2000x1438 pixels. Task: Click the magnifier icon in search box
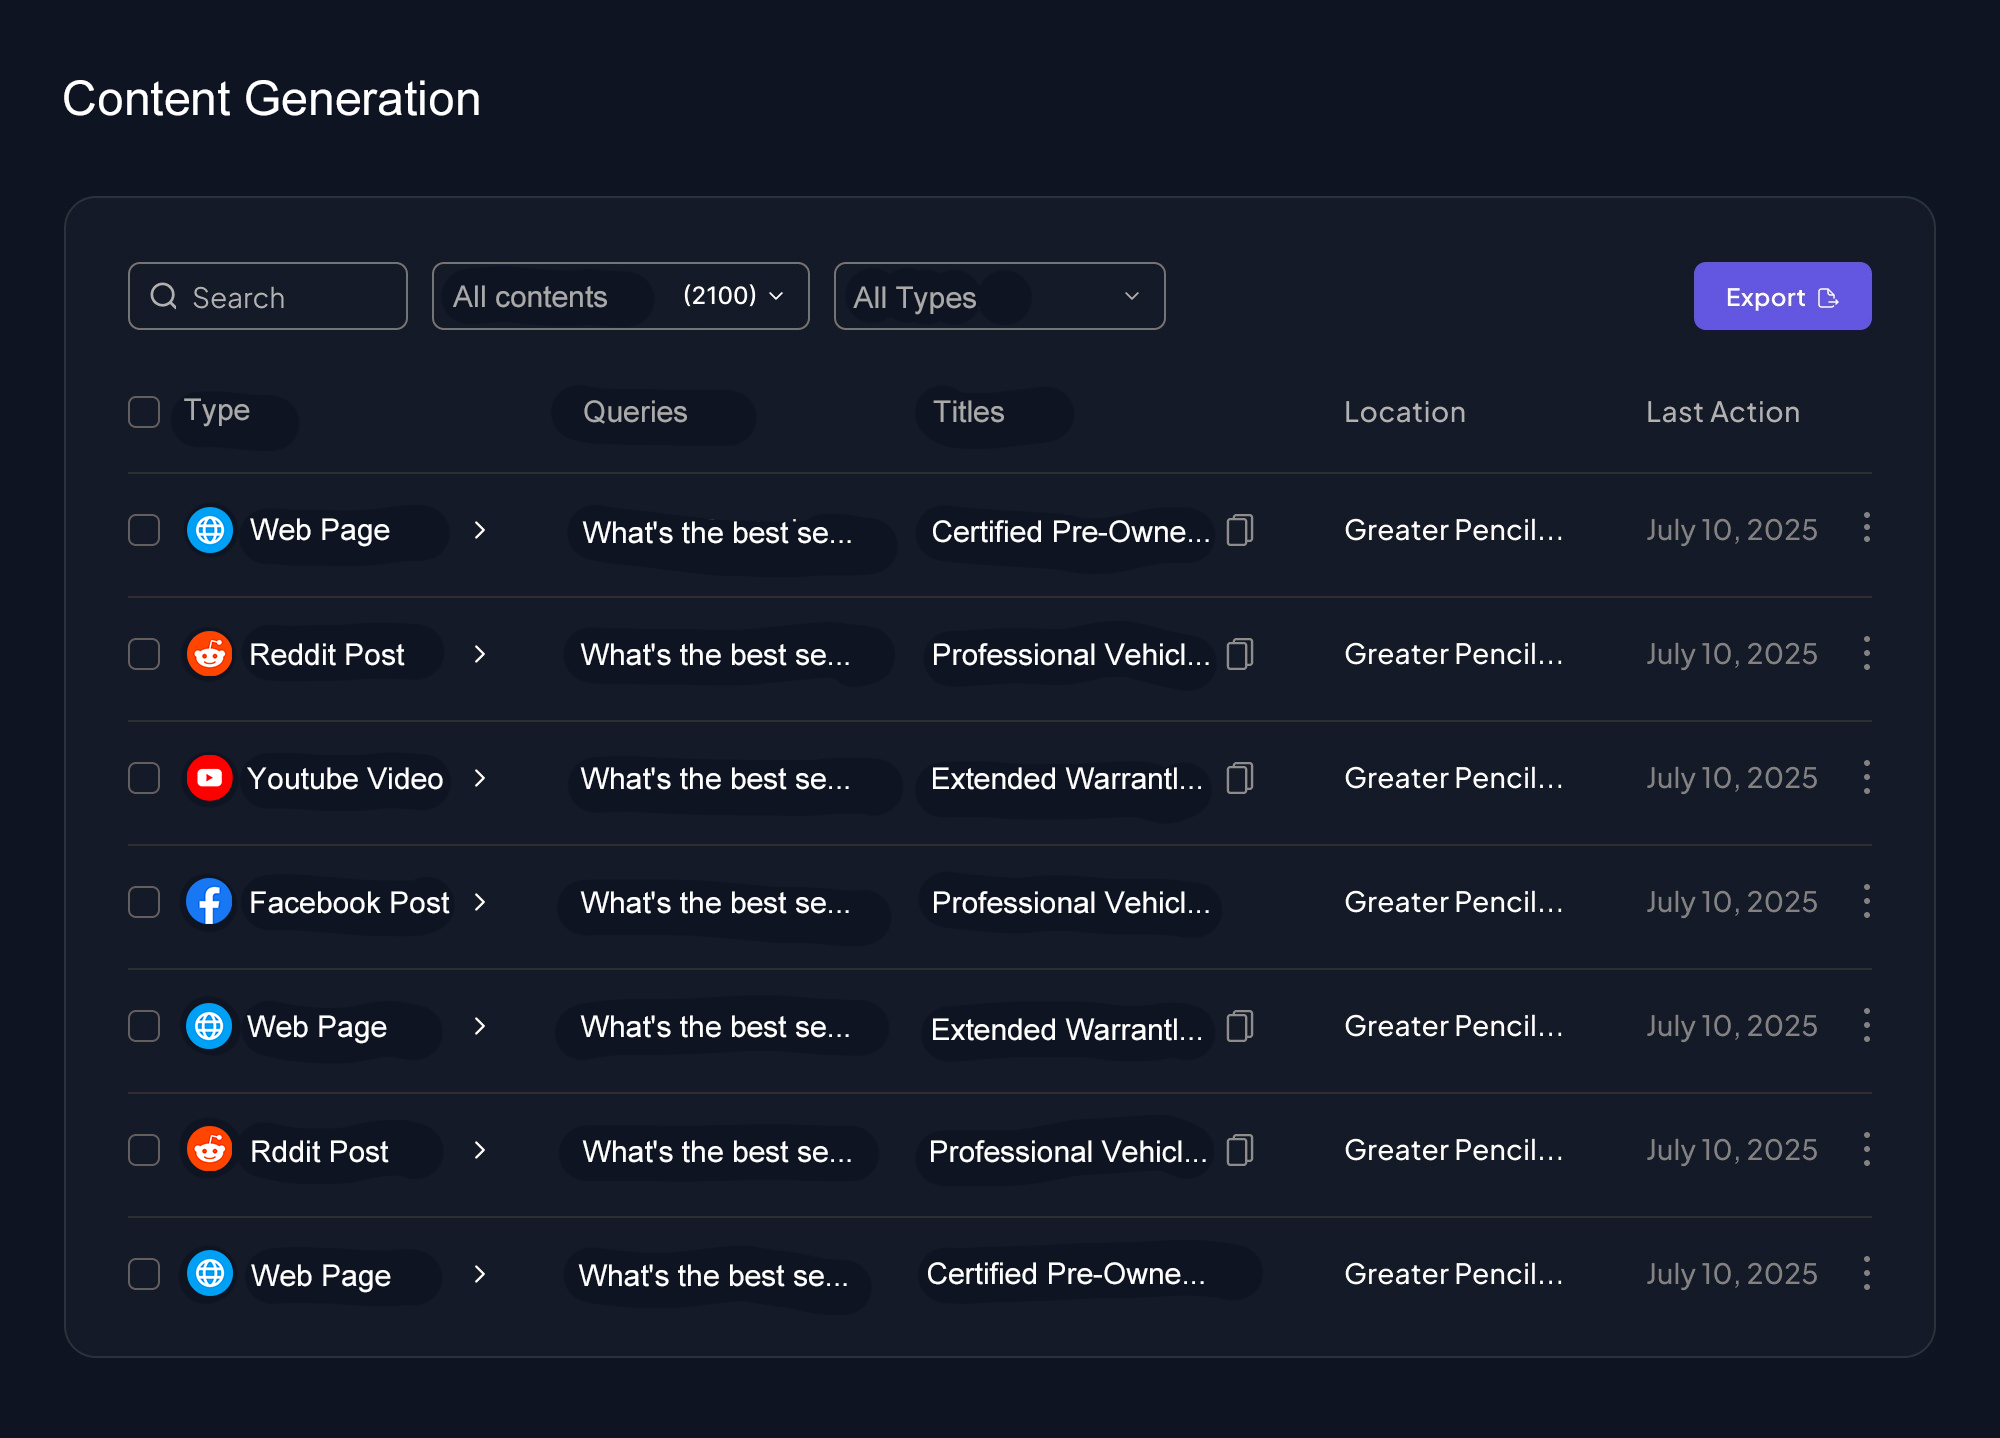[164, 296]
